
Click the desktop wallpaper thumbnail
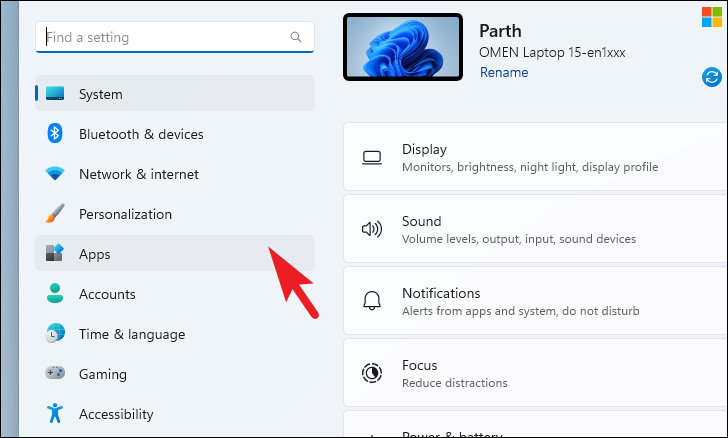tap(403, 47)
